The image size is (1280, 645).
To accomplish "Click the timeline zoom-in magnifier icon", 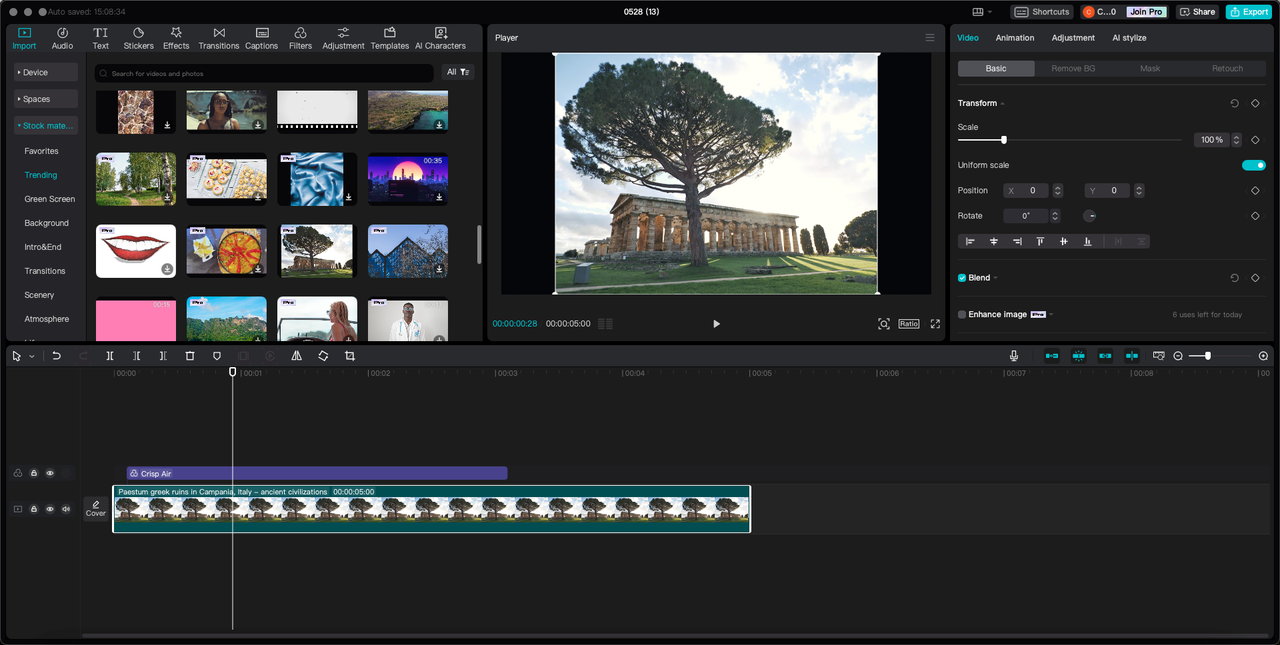I will tap(1263, 356).
